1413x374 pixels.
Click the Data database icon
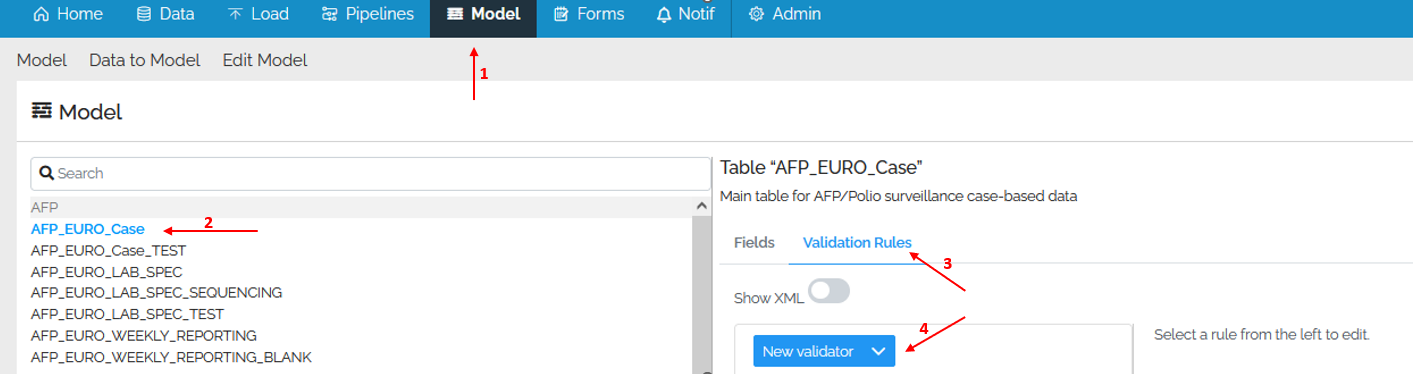click(144, 14)
